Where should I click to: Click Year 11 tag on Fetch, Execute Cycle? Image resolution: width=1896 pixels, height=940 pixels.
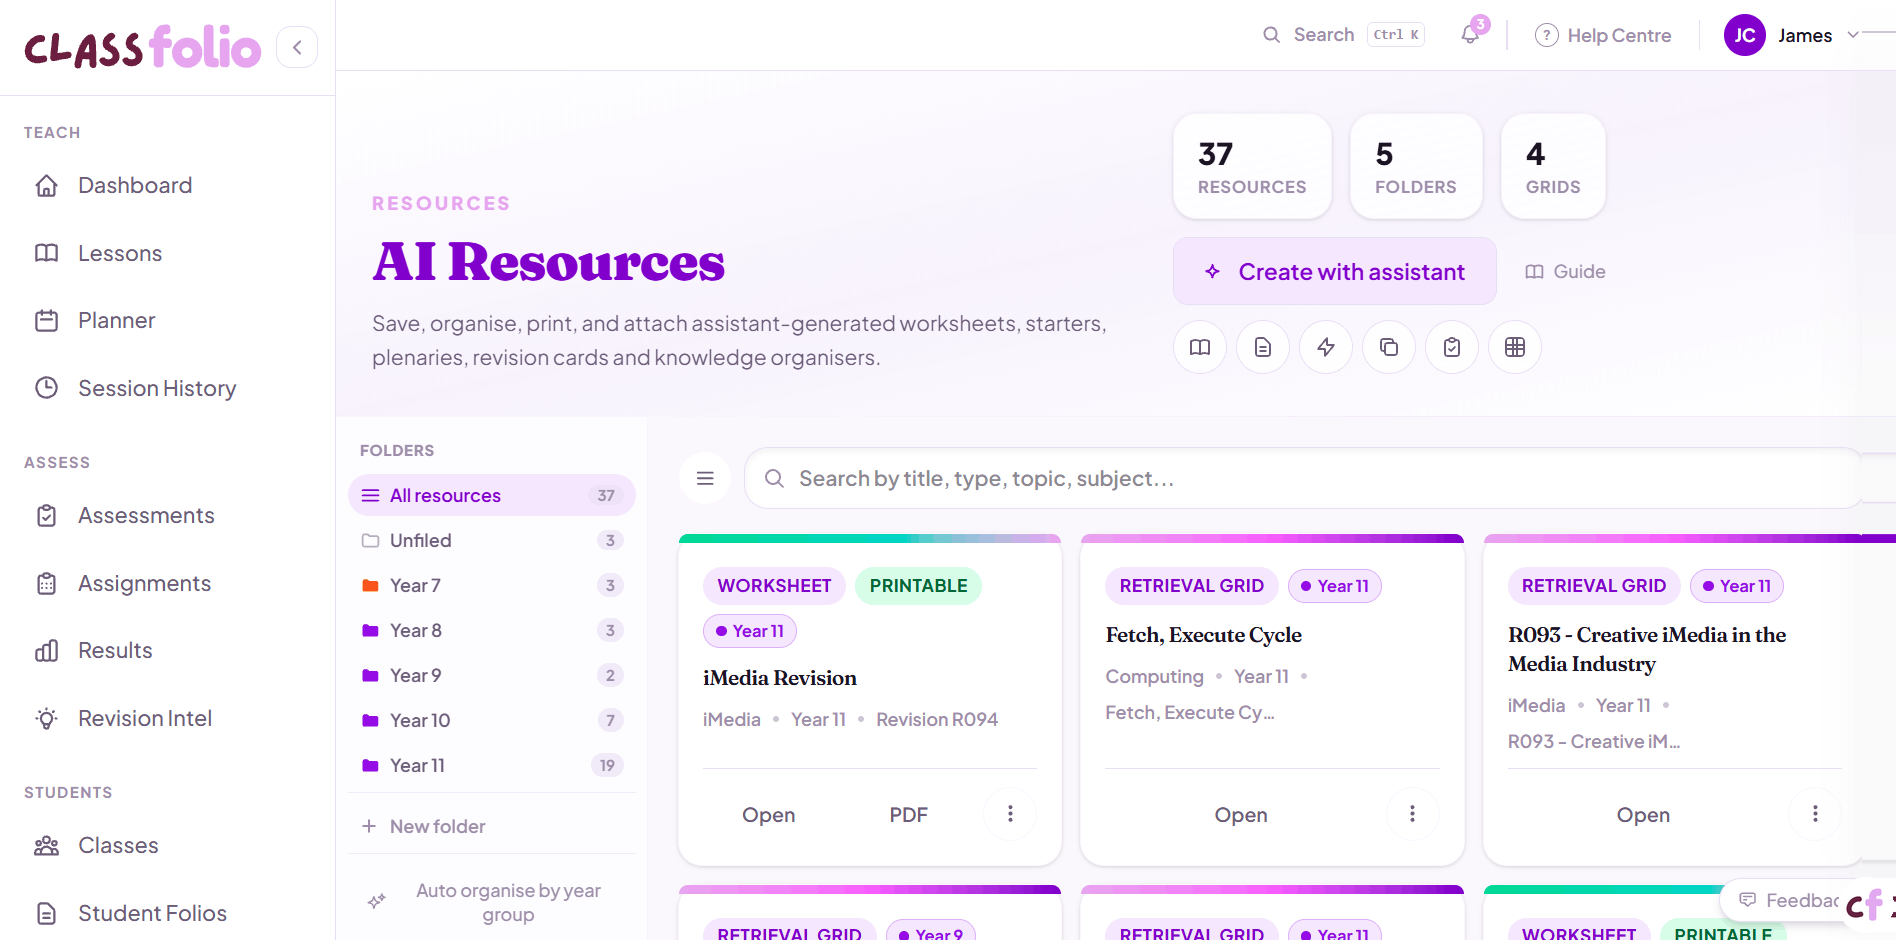pos(1335,586)
